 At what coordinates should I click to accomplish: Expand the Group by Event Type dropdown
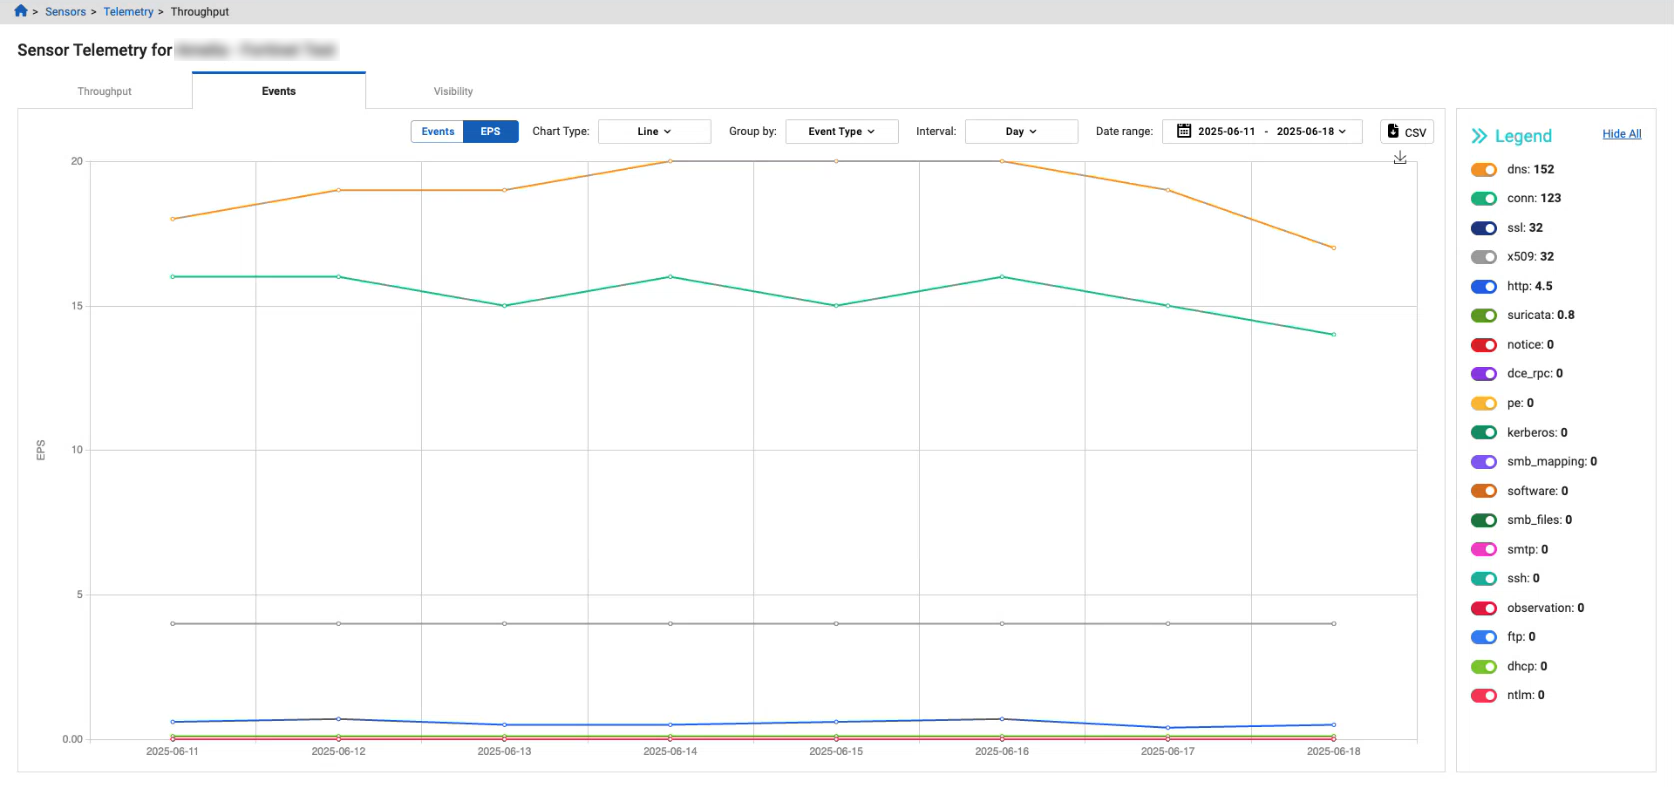coord(841,131)
